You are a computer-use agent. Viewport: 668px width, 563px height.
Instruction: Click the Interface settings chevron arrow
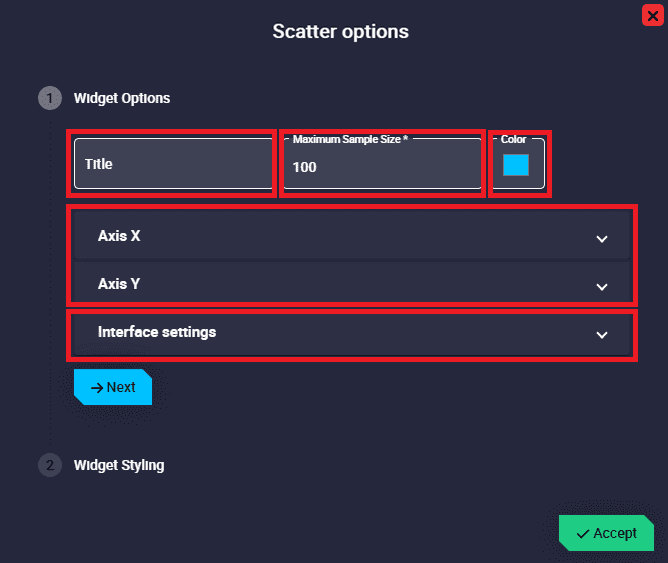(x=602, y=335)
